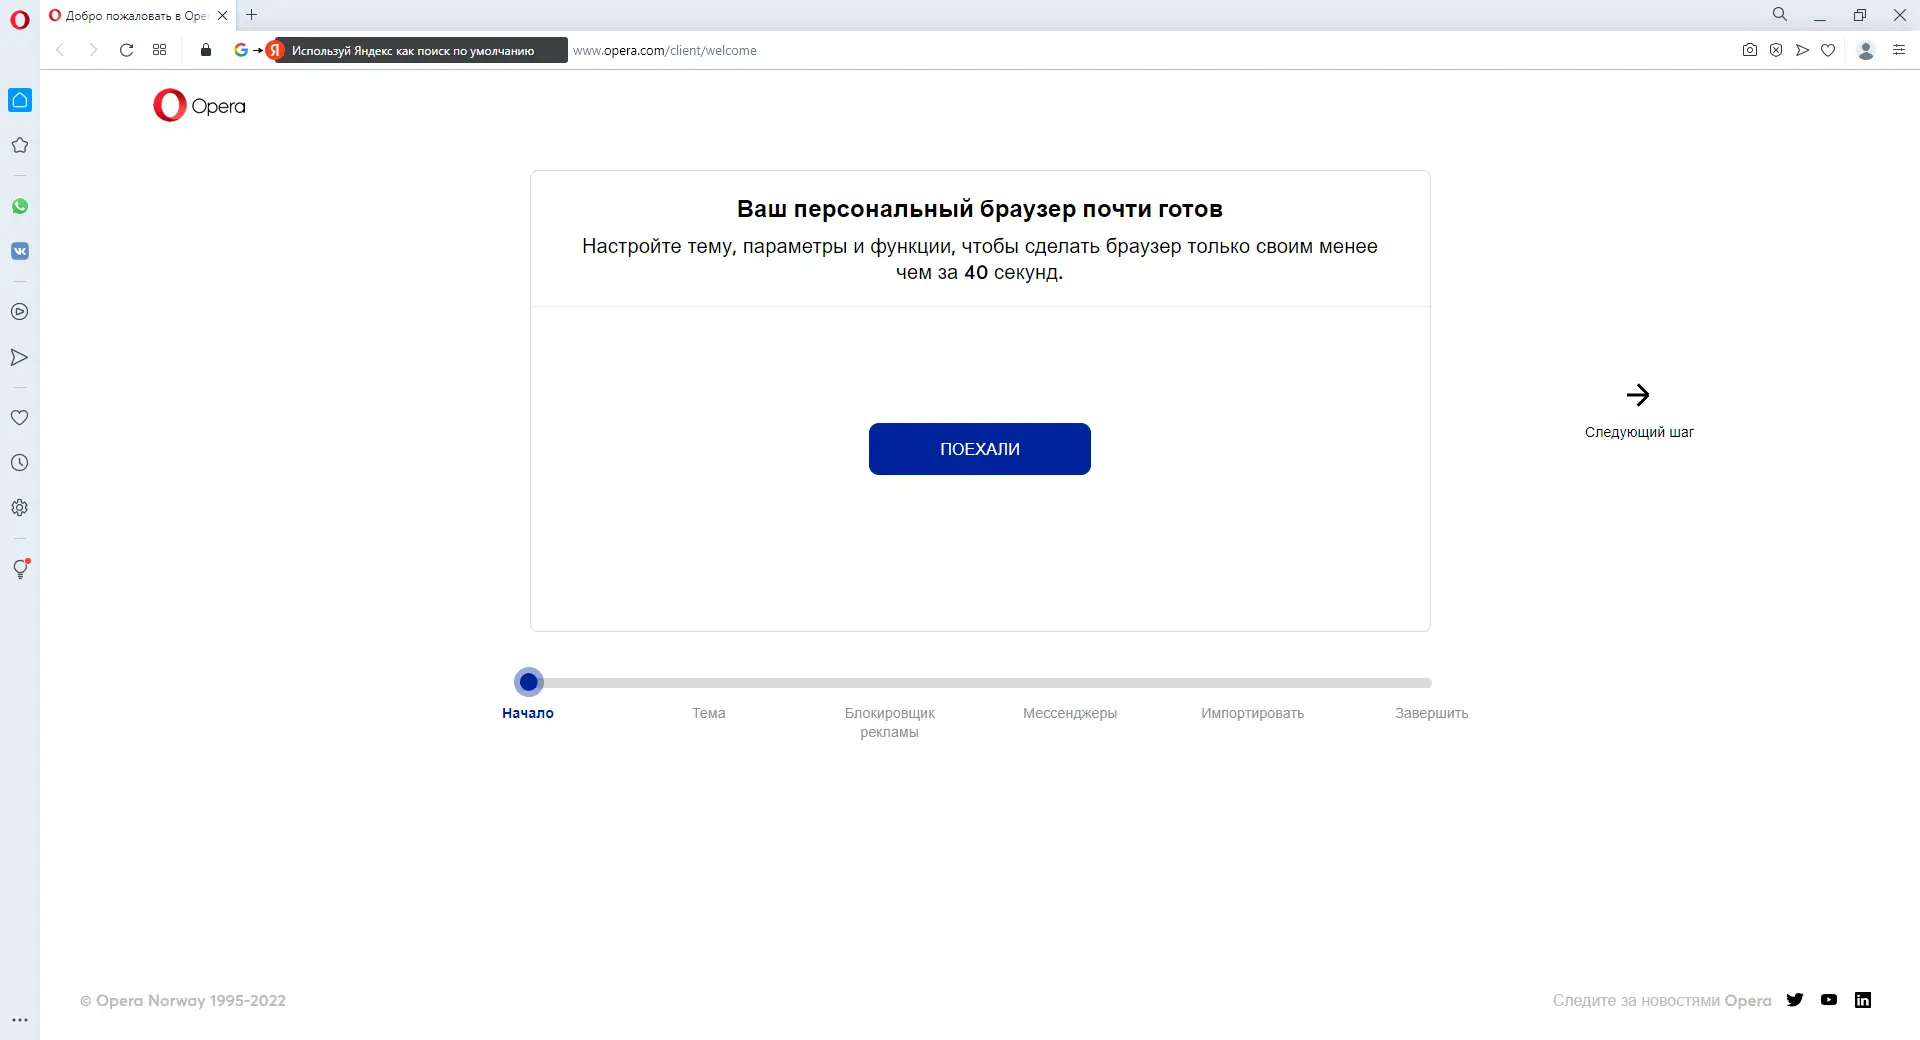Open VK messenger in the sidebar
This screenshot has width=1920, height=1040.
tap(20, 251)
